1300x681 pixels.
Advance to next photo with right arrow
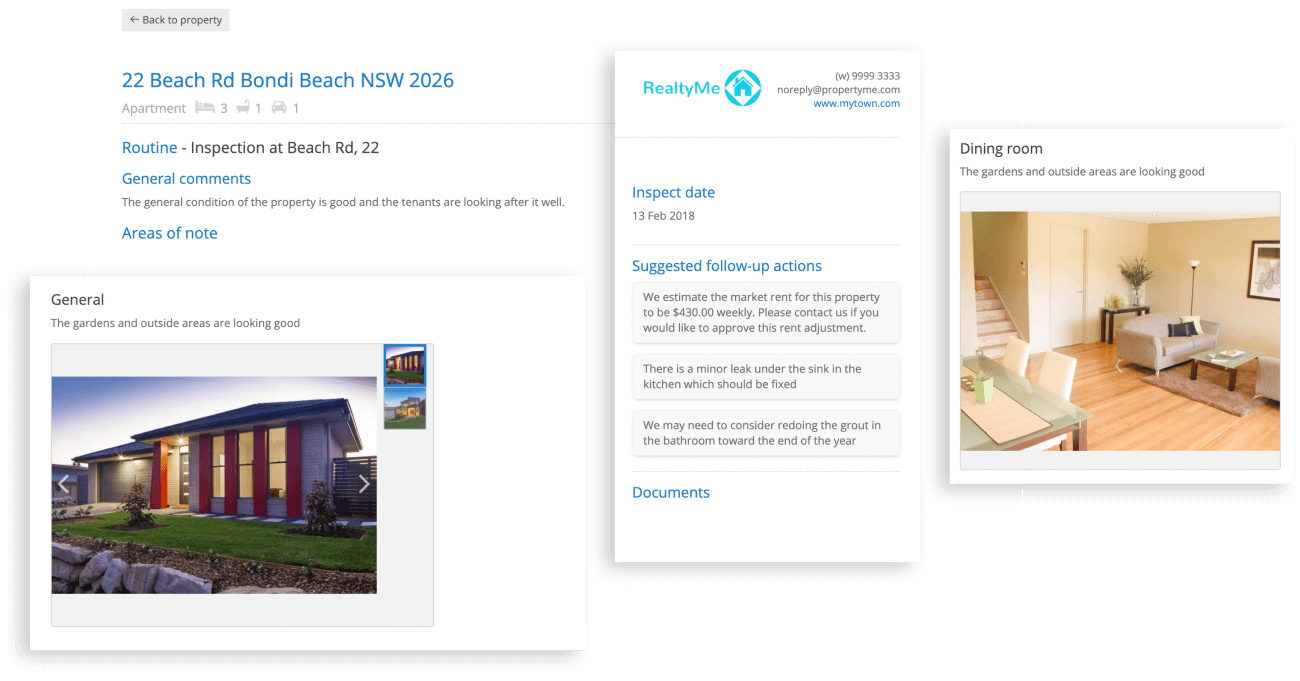[x=364, y=484]
